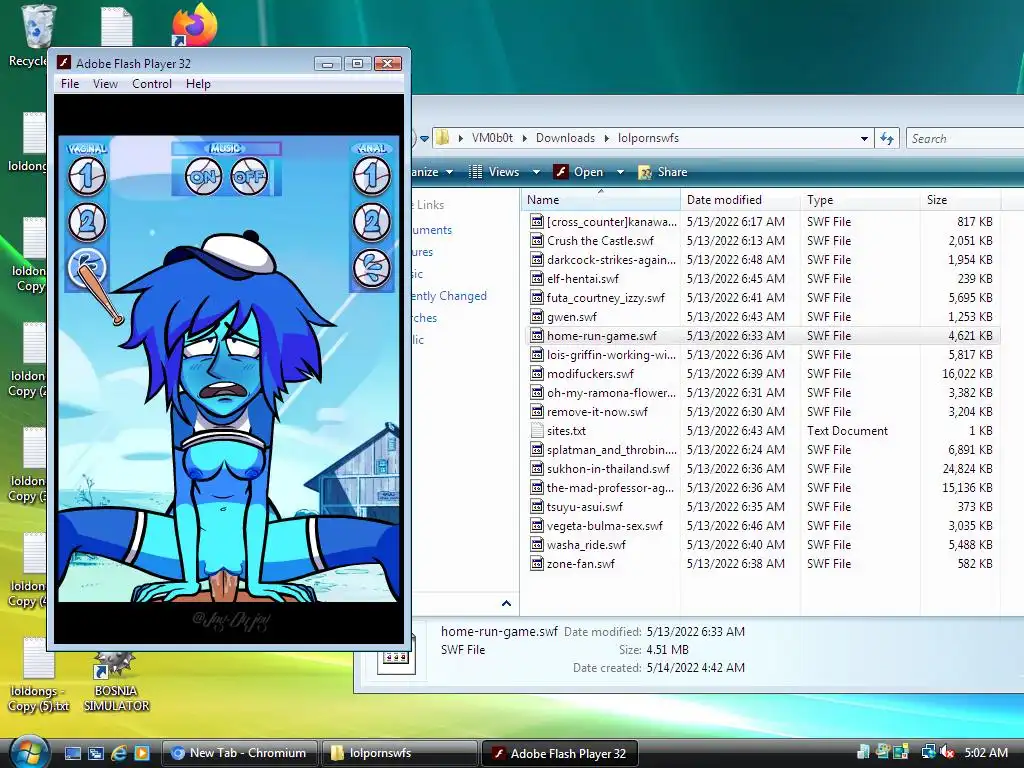Image resolution: width=1024 pixels, height=768 pixels.
Task: Click the network tray icon
Action: tap(928, 753)
